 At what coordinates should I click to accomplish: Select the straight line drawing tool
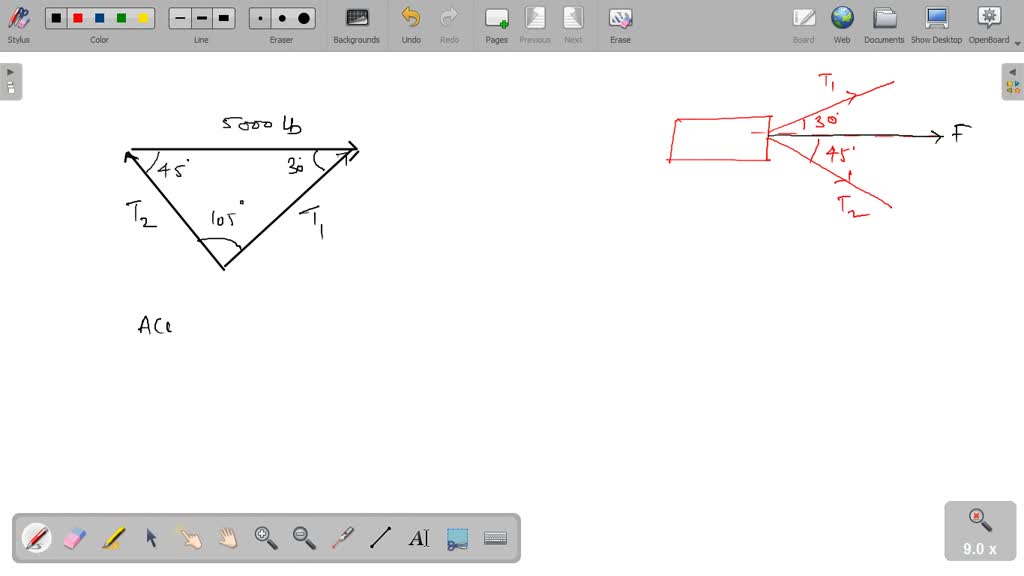381,538
